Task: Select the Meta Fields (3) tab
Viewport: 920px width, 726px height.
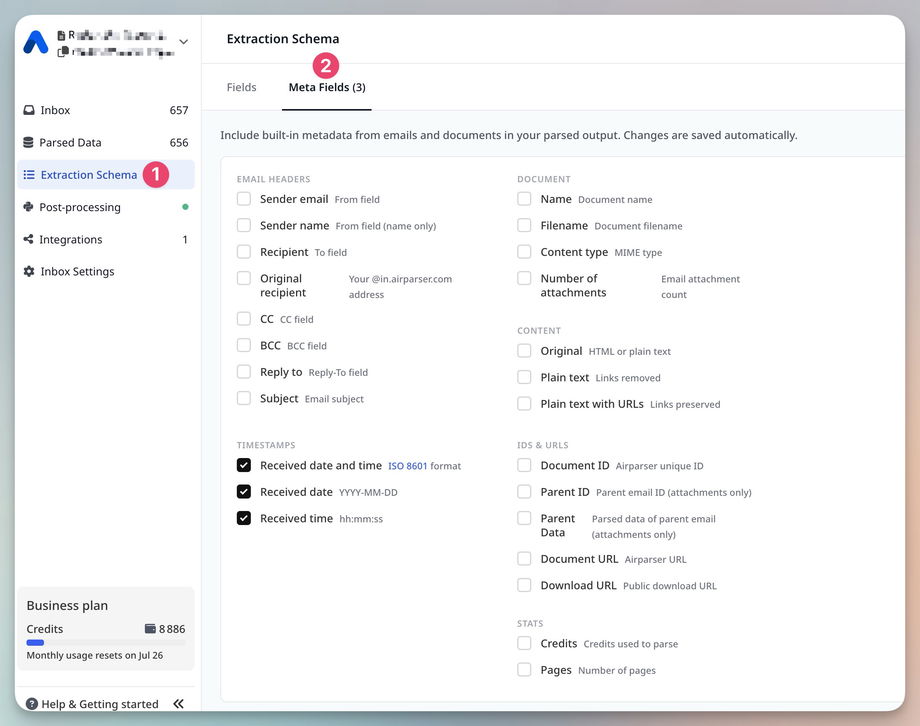Action: (327, 87)
